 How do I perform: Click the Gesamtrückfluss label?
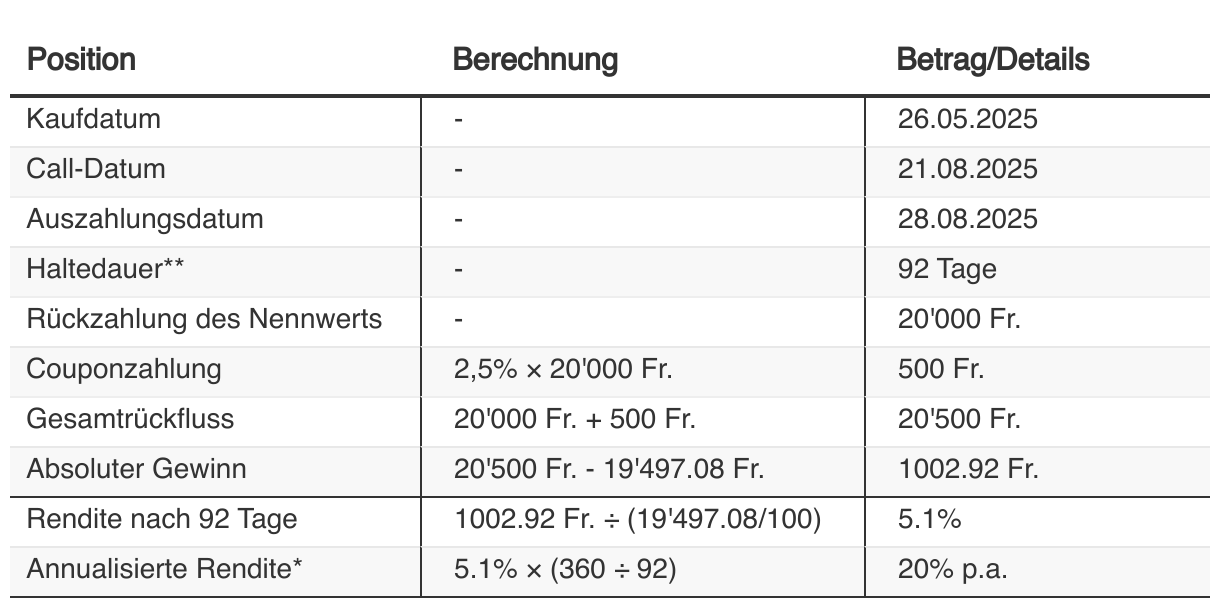click(x=130, y=420)
